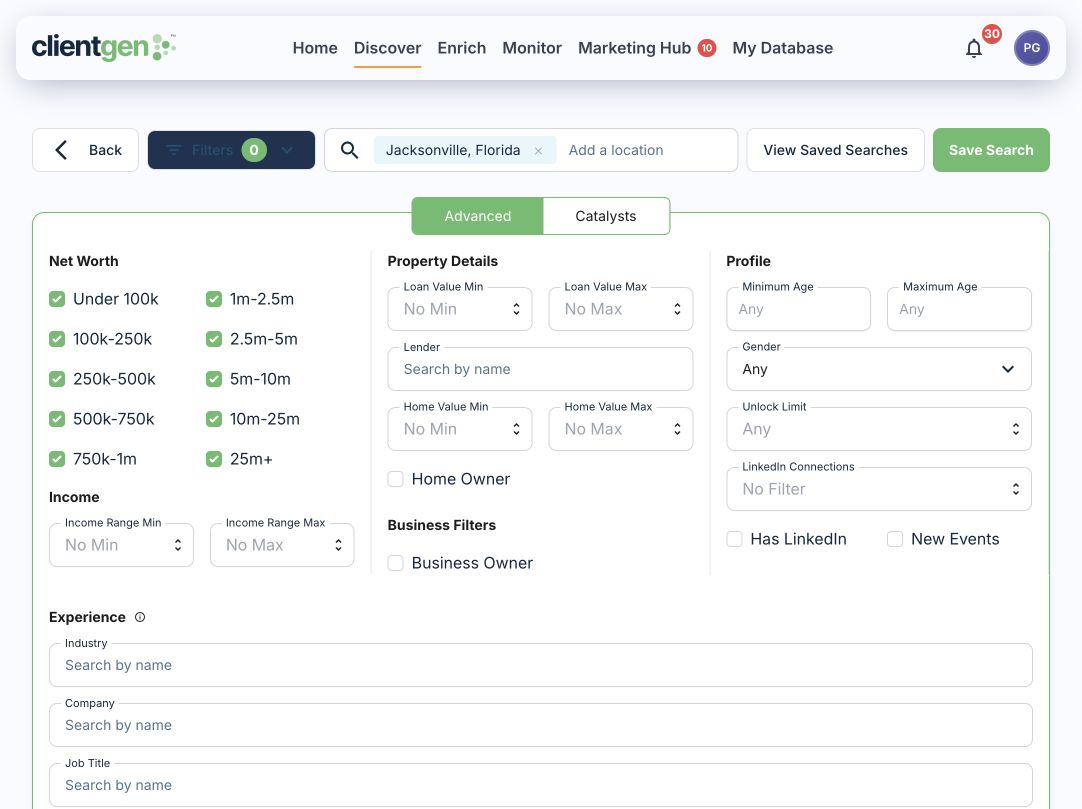The image size is (1082, 809).
Task: Click the Industry search field
Action: (540, 665)
